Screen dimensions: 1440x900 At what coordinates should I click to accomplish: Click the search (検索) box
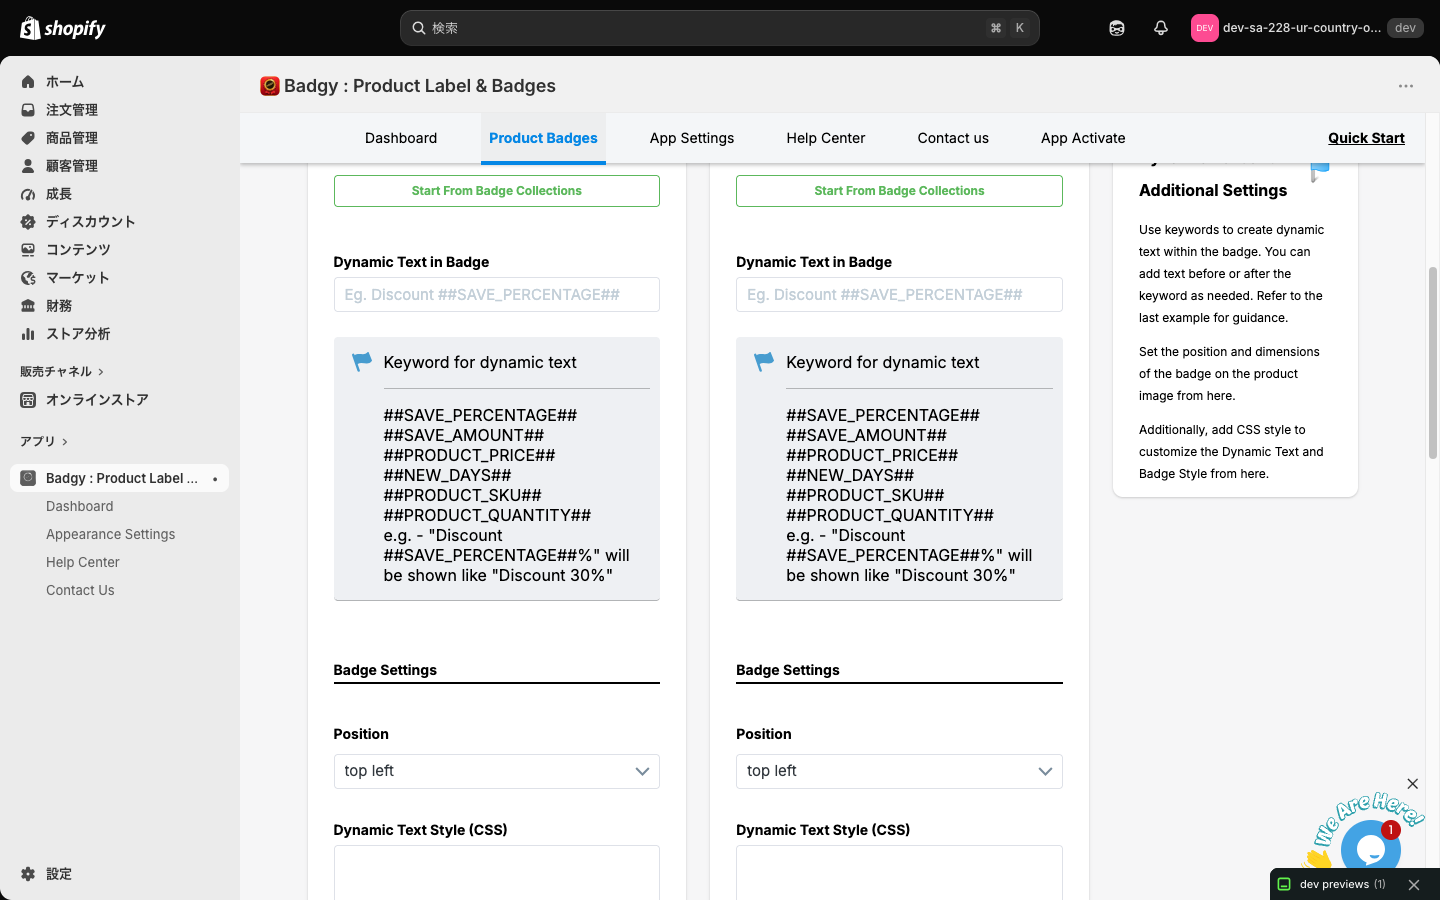[x=720, y=28]
